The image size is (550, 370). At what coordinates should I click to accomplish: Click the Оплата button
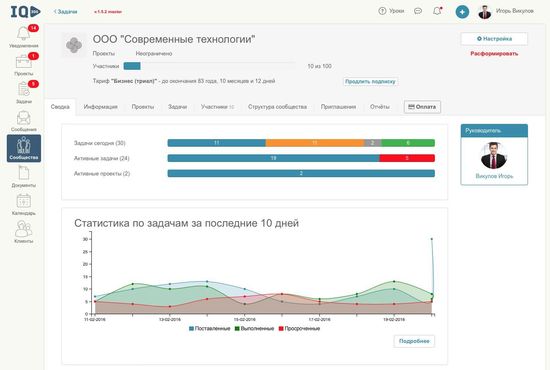(422, 107)
